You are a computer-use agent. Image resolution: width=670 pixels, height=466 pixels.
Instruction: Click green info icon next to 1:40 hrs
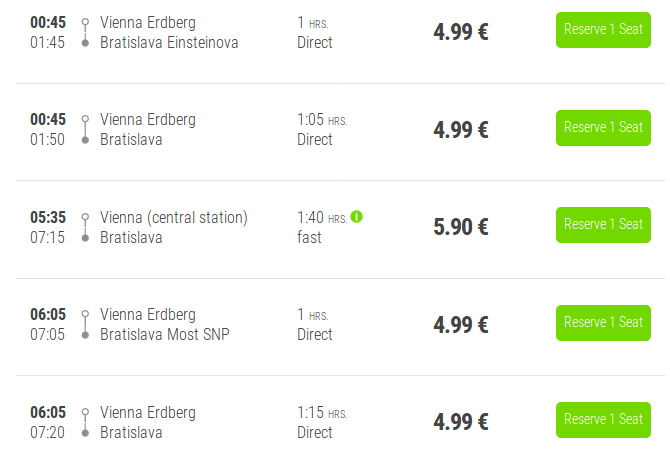pos(356,217)
